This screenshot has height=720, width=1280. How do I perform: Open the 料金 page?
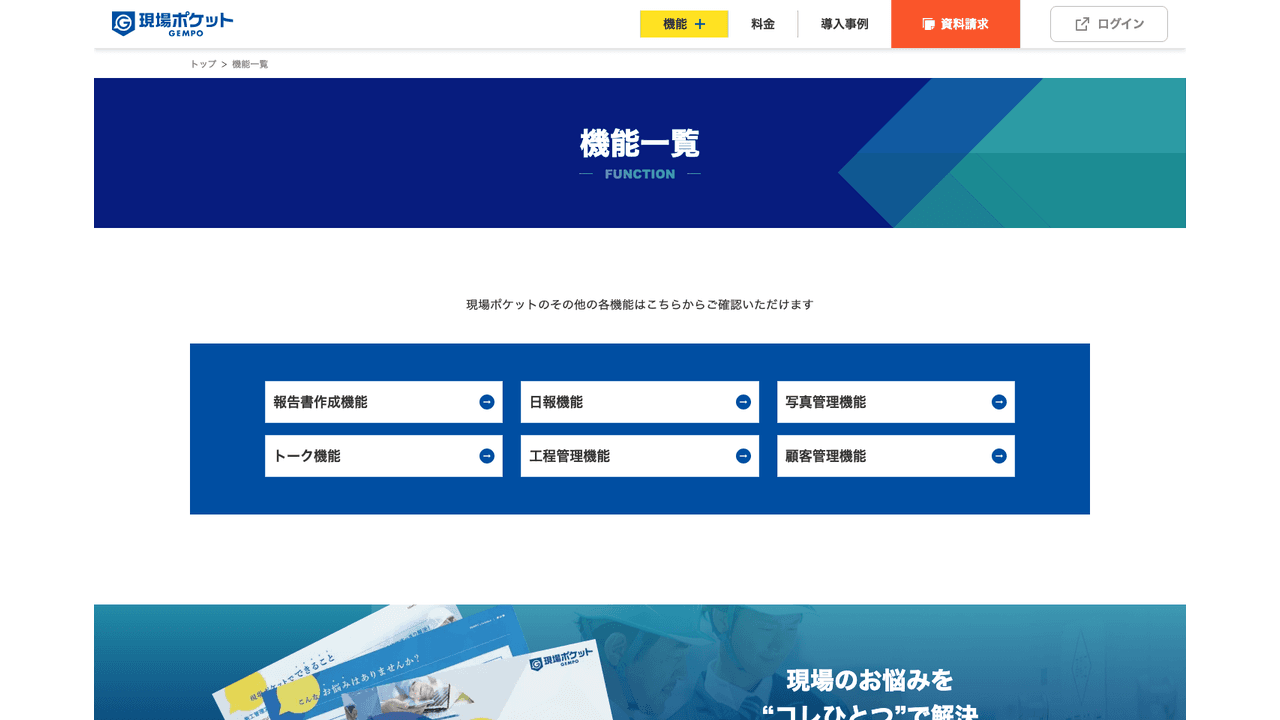(763, 24)
